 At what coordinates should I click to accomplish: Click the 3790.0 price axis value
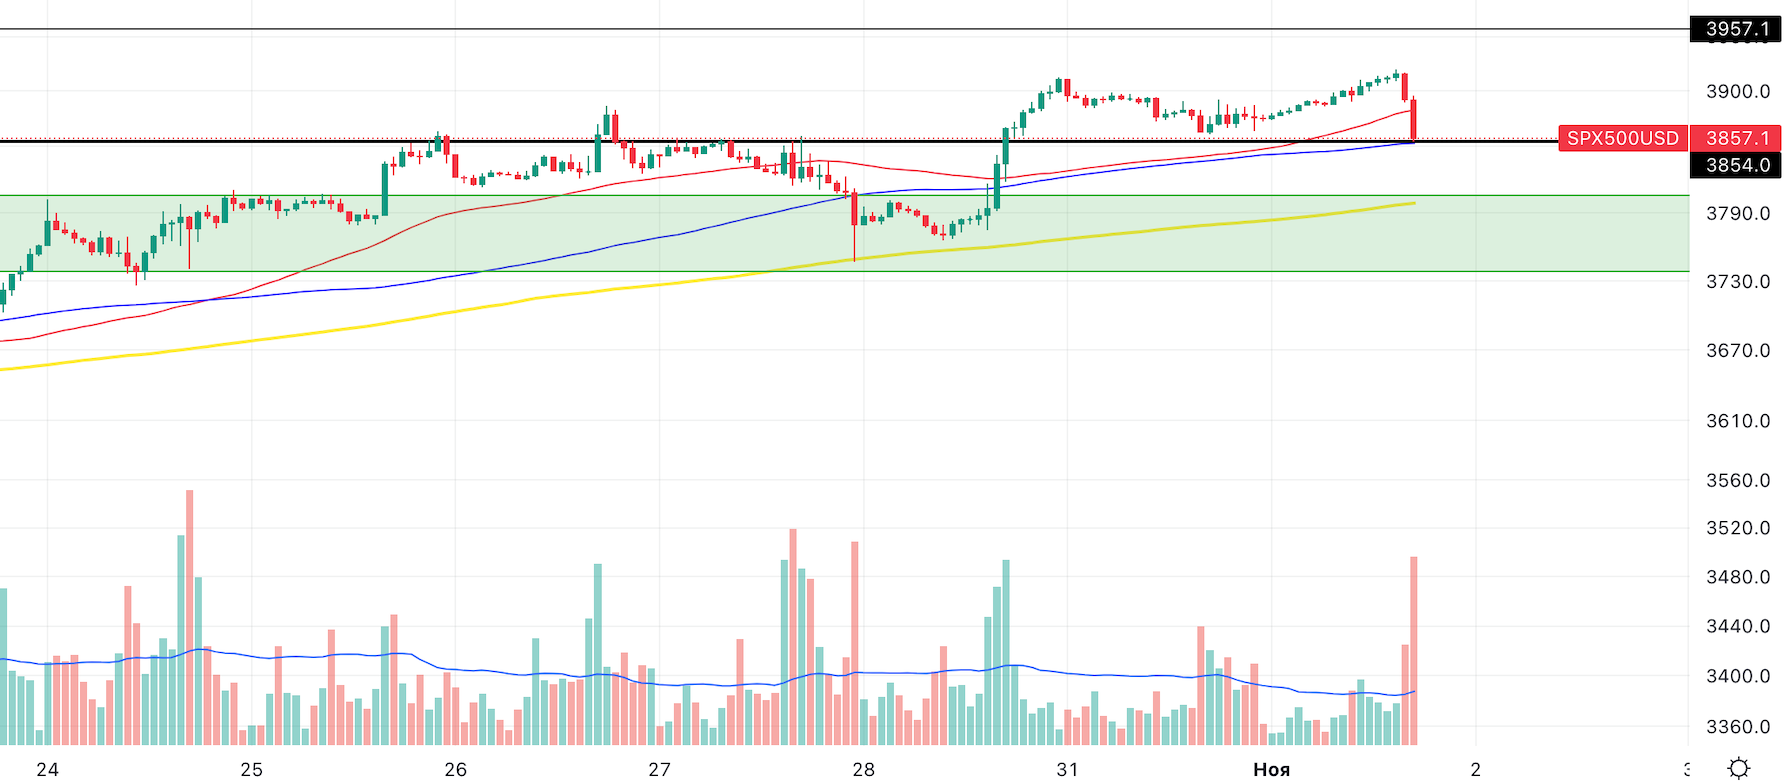pos(1738,213)
